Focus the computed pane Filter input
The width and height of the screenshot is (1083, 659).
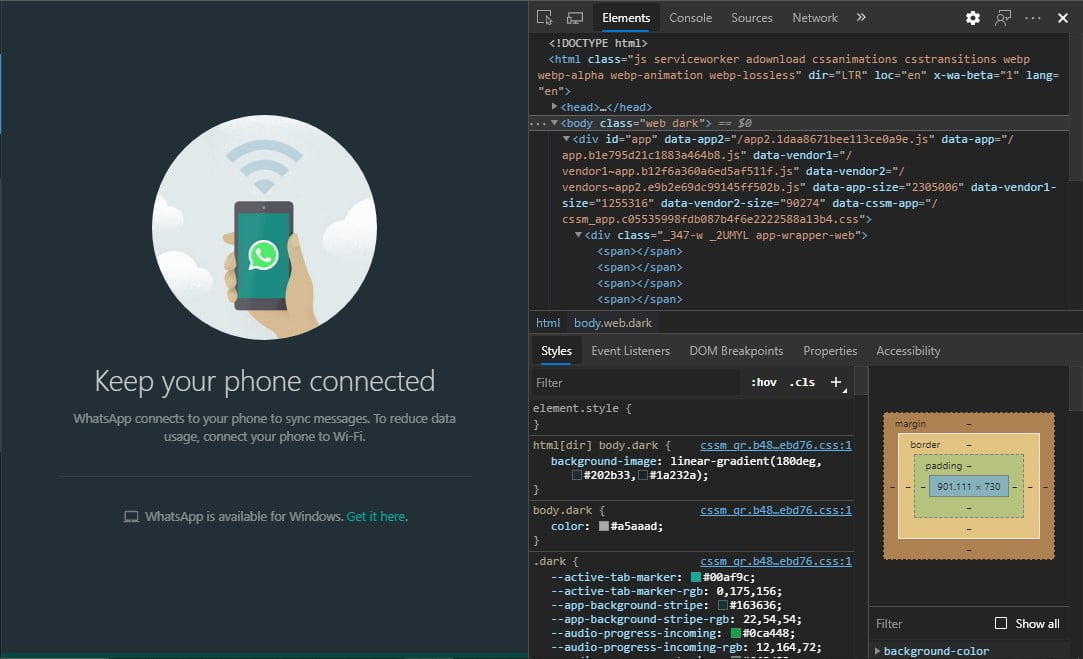pyautogui.click(x=929, y=624)
